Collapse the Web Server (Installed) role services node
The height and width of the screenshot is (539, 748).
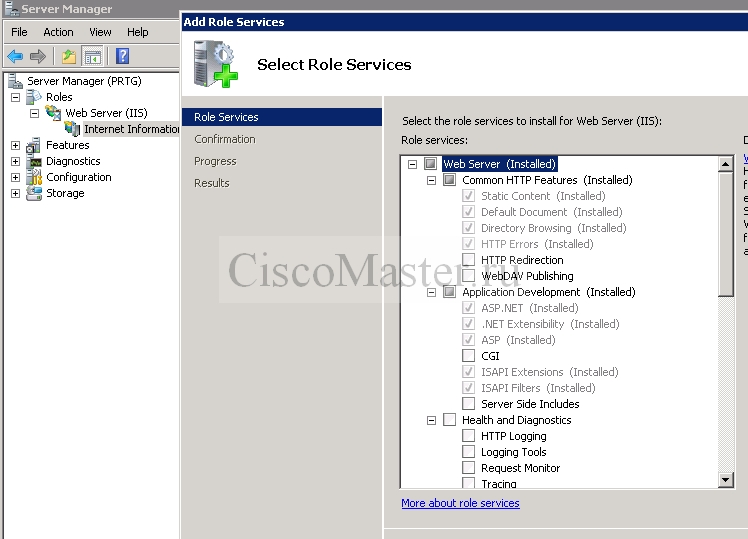coord(413,164)
